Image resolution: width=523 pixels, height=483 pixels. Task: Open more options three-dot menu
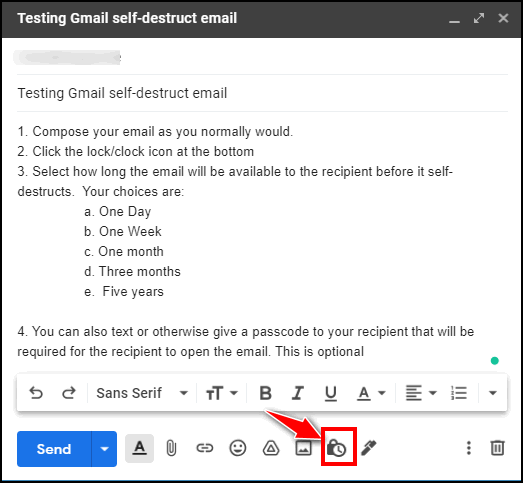[469, 448]
